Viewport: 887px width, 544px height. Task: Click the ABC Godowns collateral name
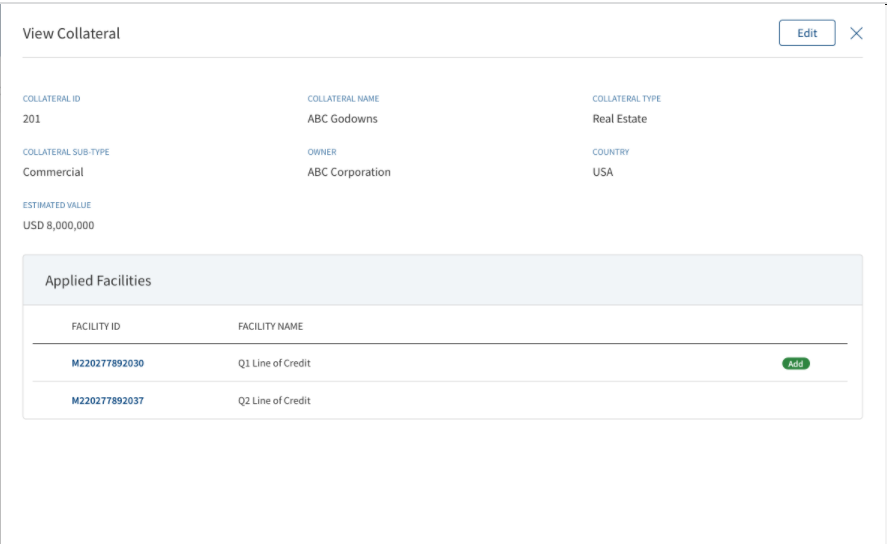click(342, 119)
